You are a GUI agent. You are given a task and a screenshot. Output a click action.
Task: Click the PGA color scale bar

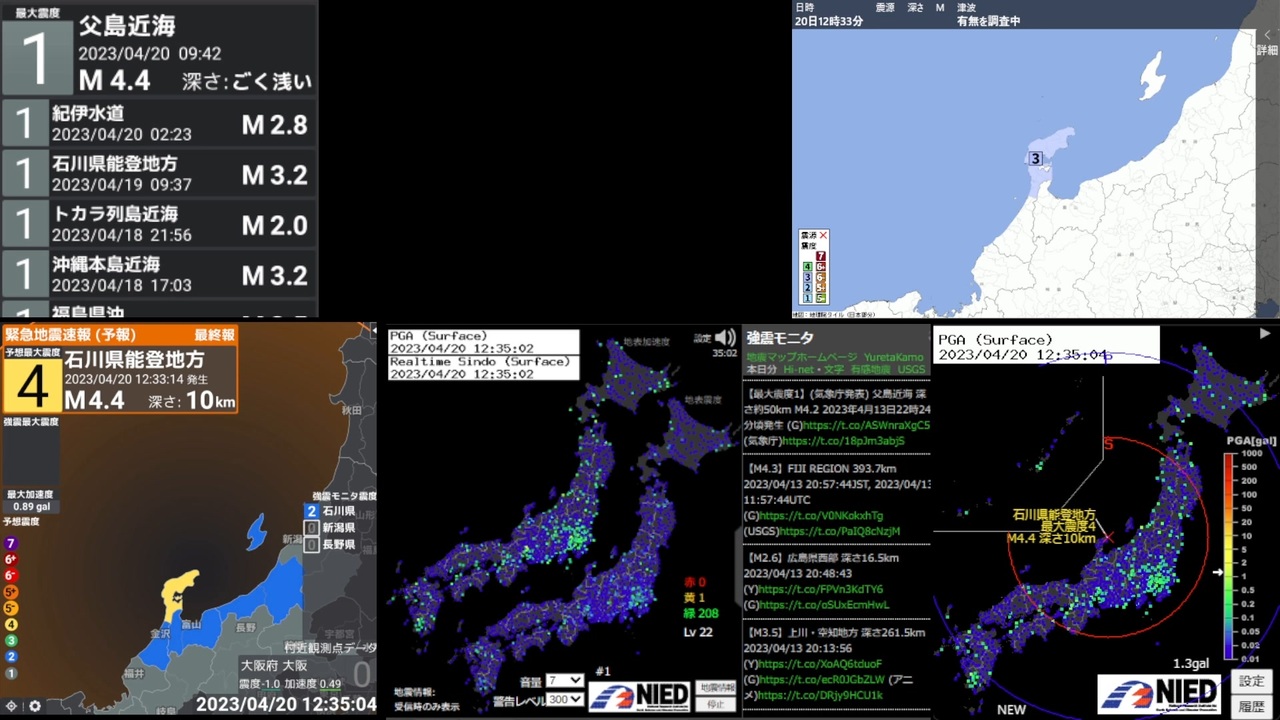point(1230,555)
